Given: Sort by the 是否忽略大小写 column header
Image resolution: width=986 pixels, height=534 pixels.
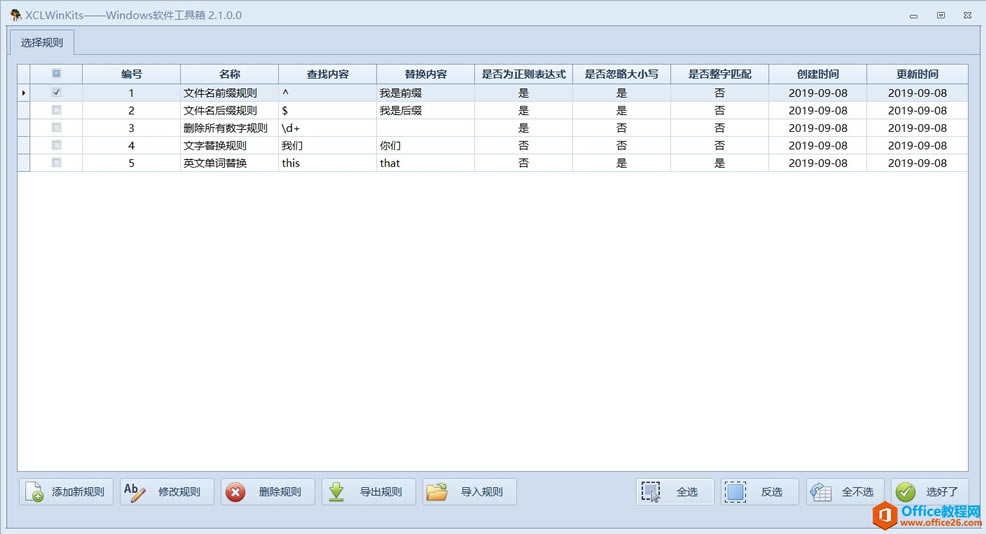Looking at the screenshot, I should (x=622, y=74).
